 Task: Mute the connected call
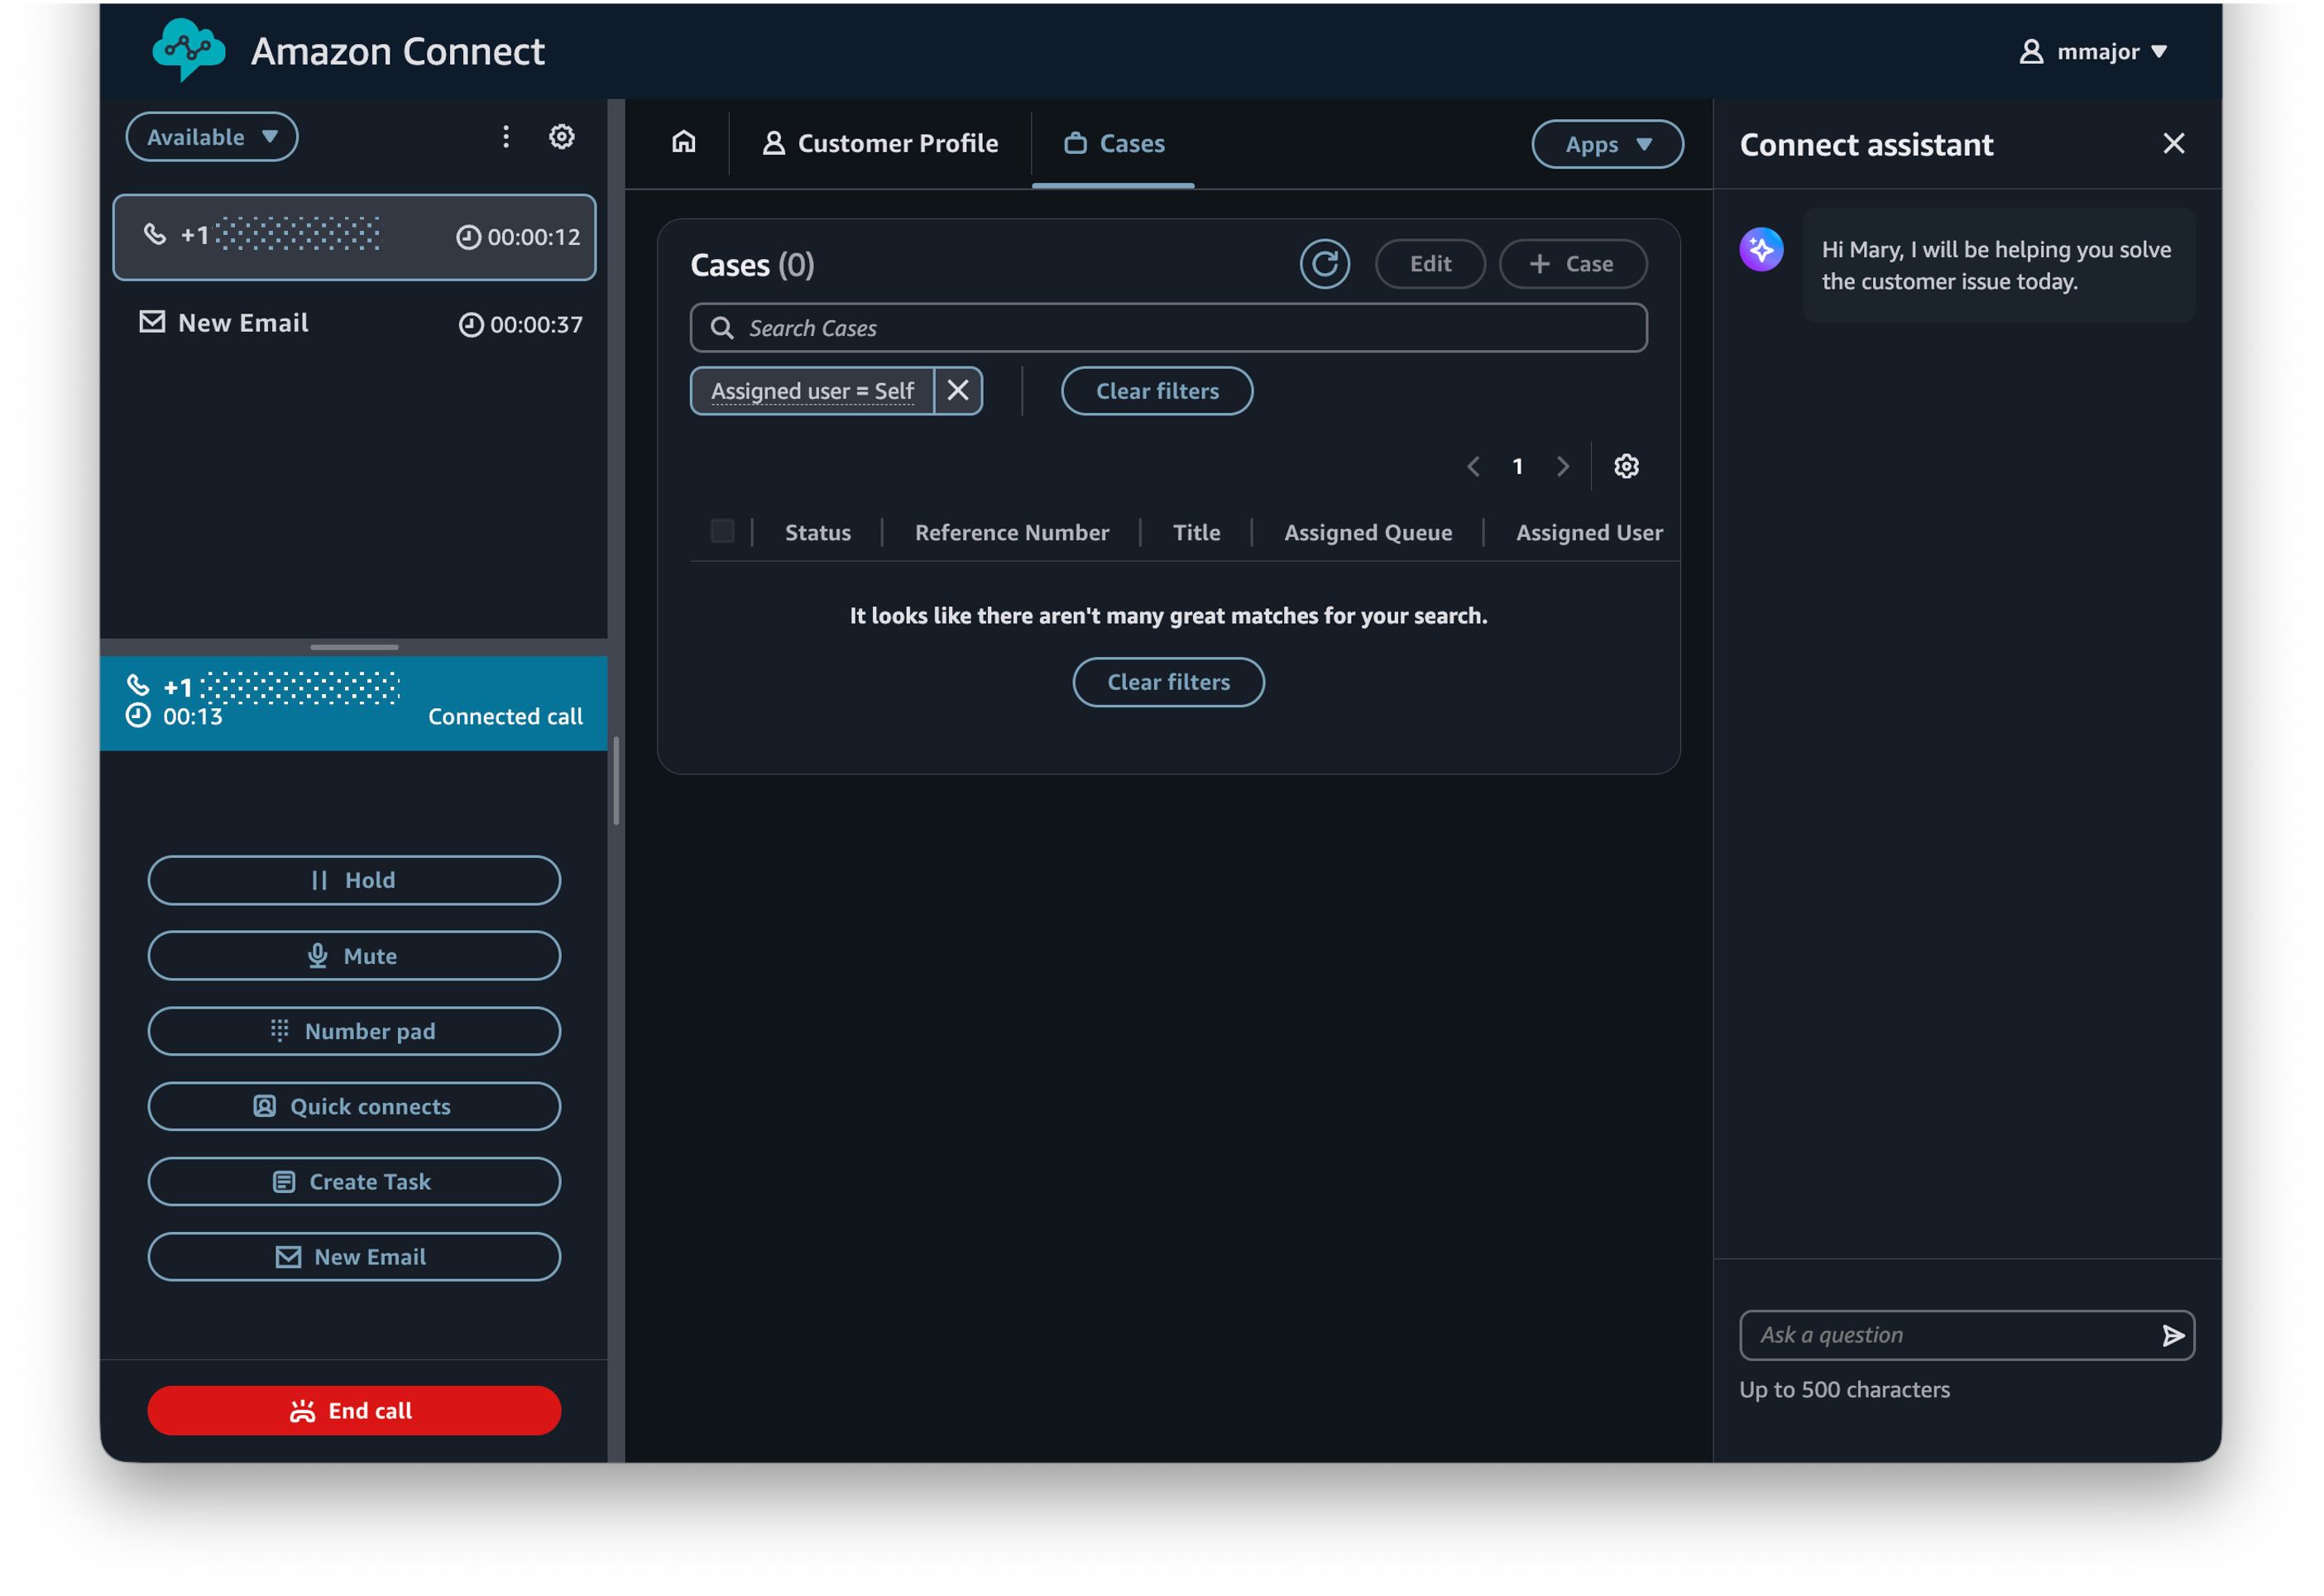(x=354, y=955)
